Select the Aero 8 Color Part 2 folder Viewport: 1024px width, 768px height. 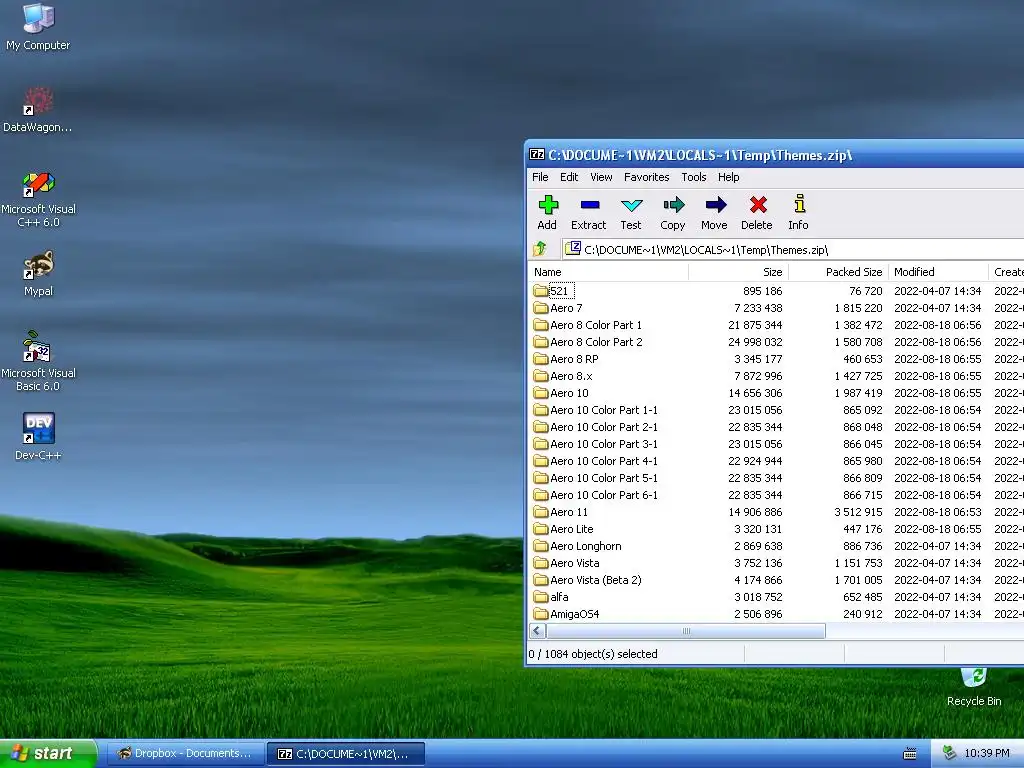[596, 342]
